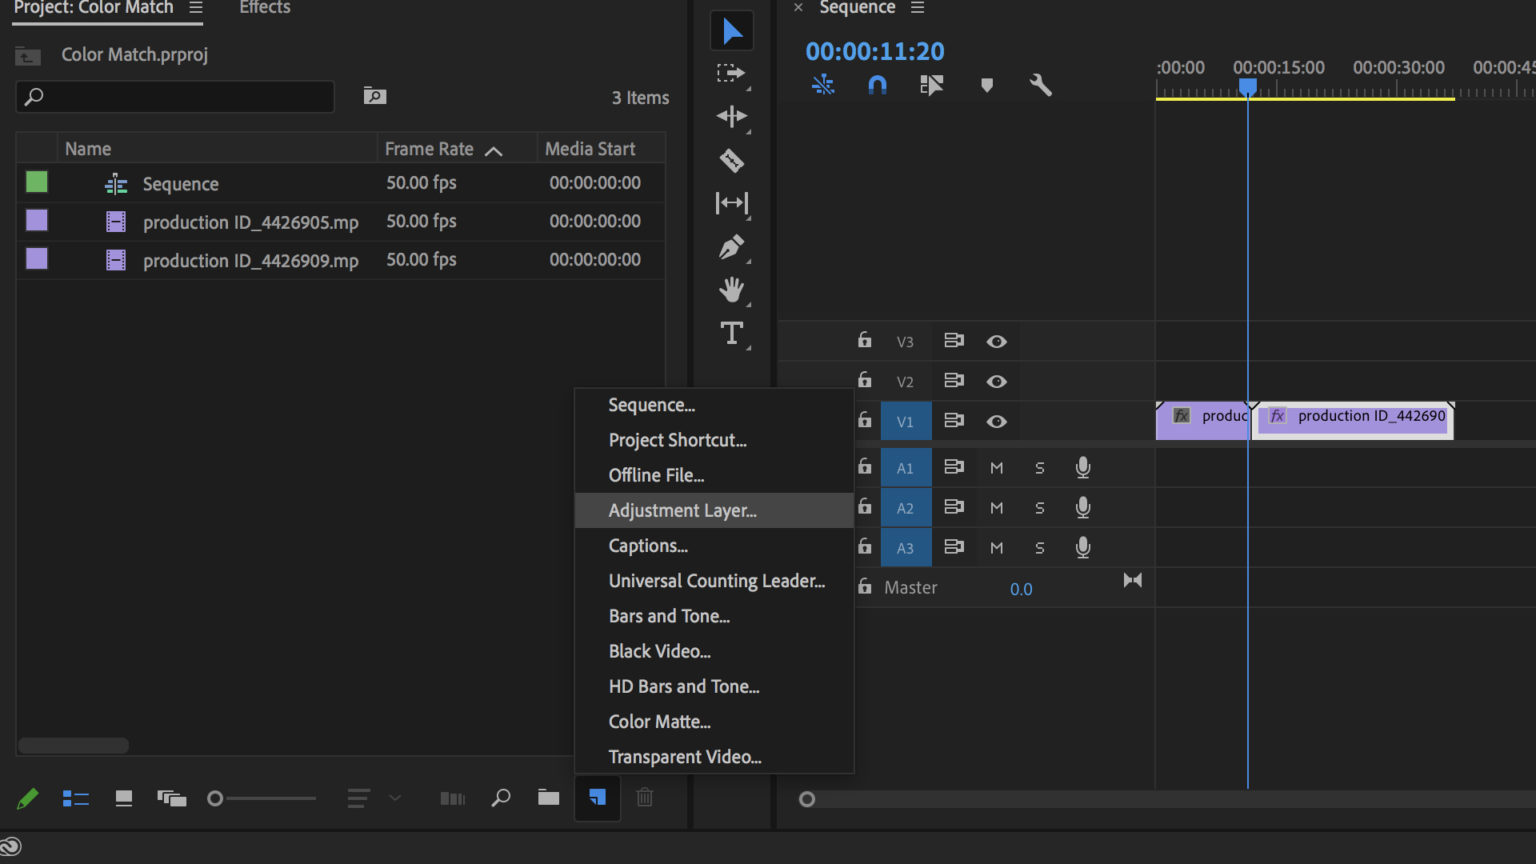Select the production ID_442690 clip on V1
1536x864 pixels.
coord(1353,420)
